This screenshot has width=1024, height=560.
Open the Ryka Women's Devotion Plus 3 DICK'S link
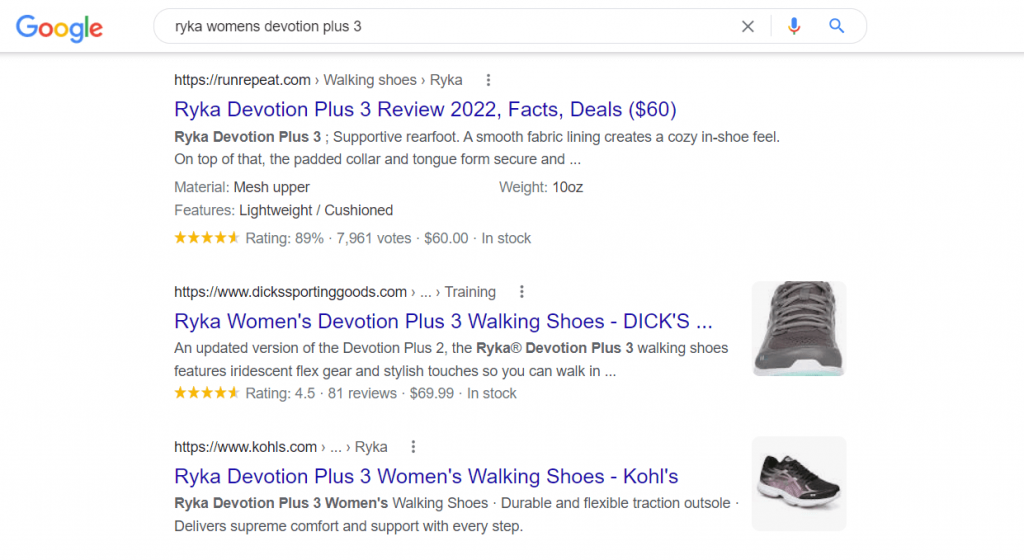443,321
